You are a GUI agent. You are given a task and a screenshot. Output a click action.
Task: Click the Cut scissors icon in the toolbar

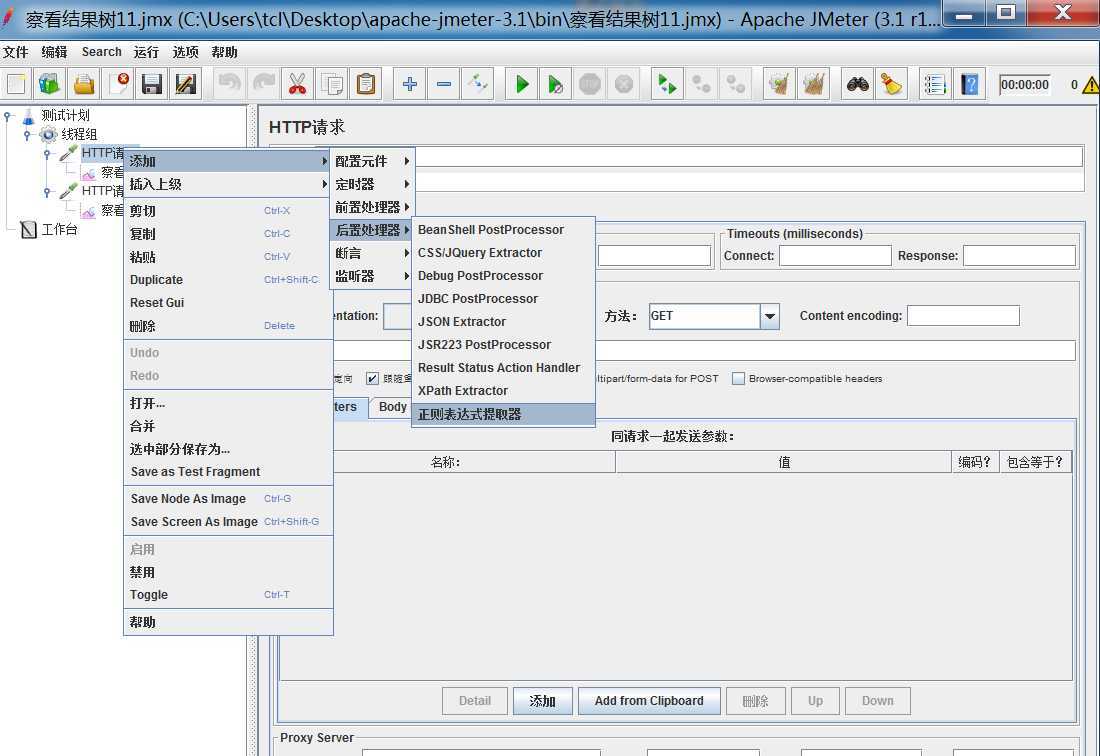pyautogui.click(x=297, y=85)
